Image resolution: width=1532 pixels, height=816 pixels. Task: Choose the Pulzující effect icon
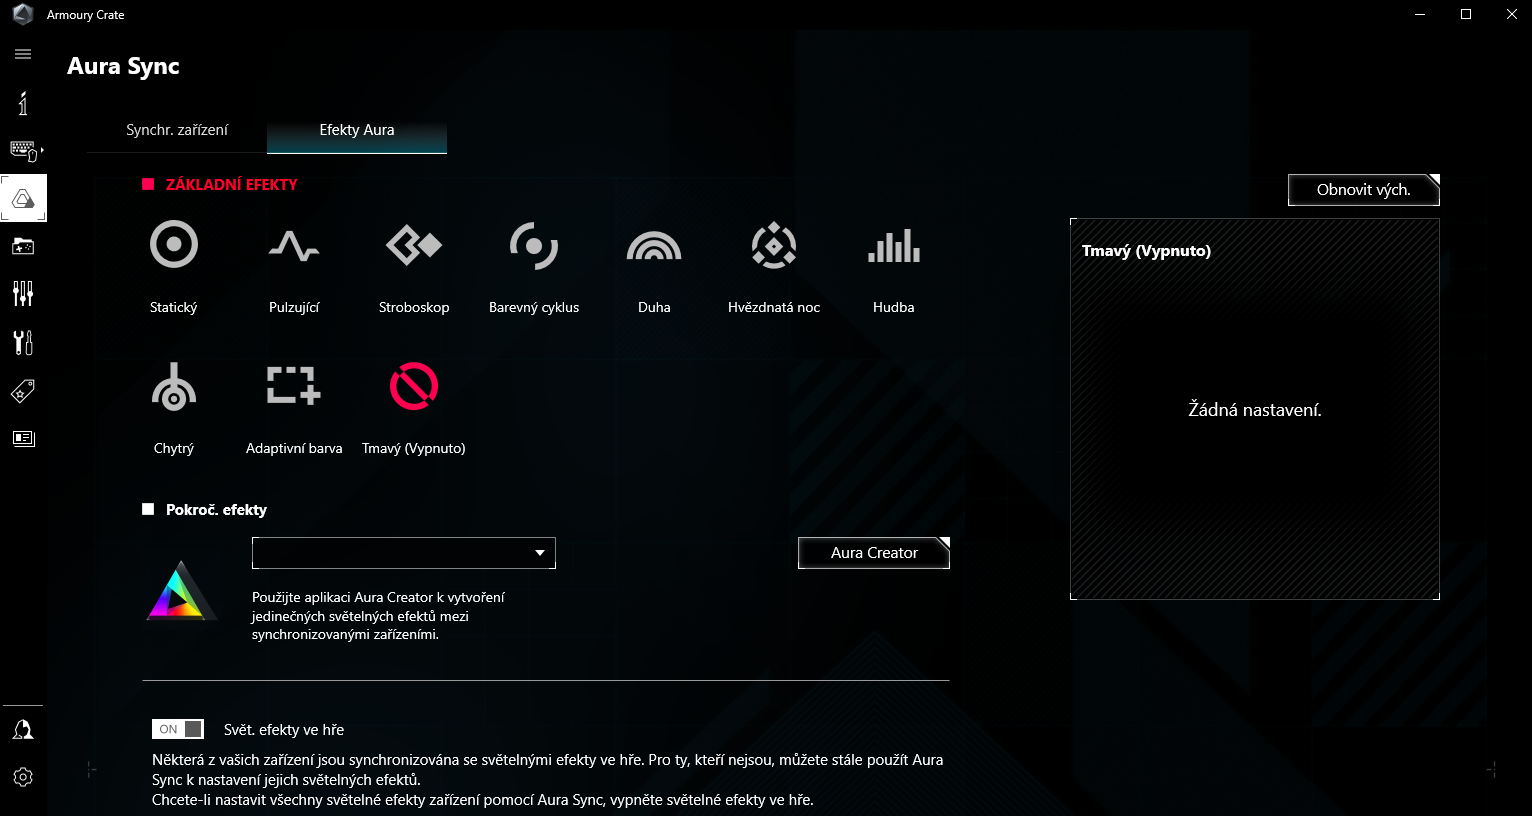tap(294, 245)
